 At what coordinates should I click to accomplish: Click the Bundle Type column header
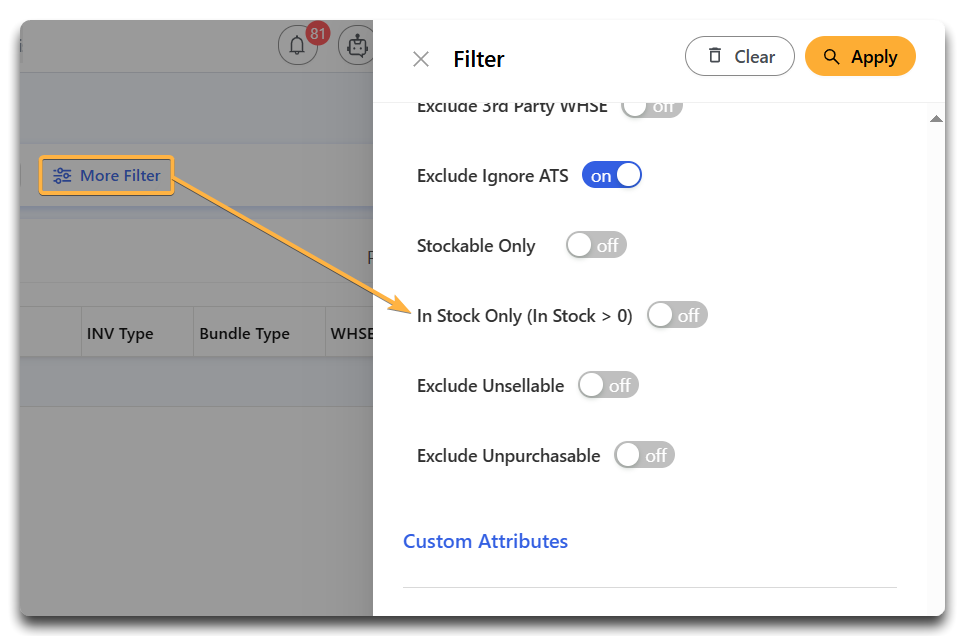(x=244, y=333)
